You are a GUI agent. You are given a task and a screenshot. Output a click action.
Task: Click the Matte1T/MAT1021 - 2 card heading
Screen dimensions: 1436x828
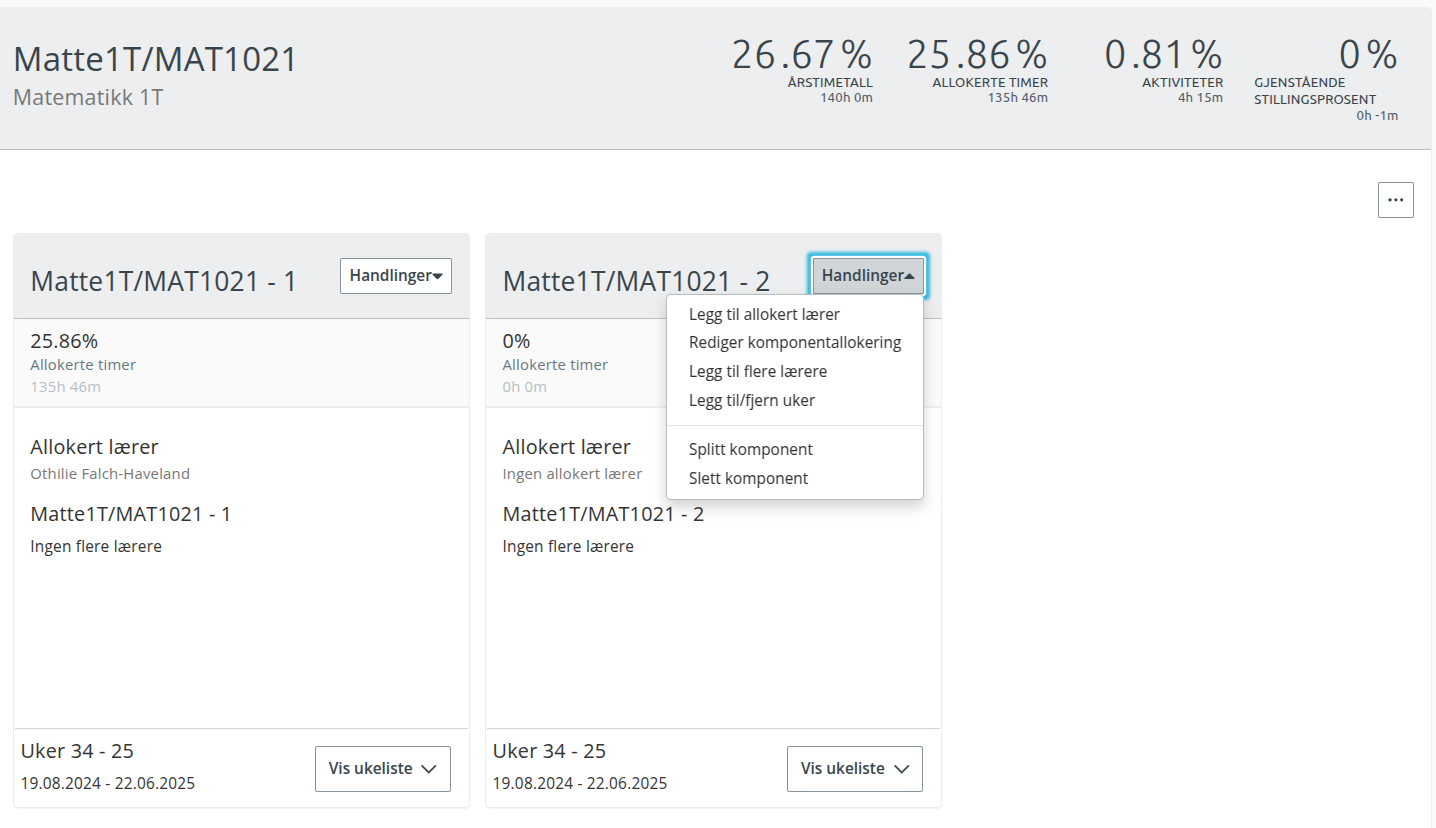(636, 281)
